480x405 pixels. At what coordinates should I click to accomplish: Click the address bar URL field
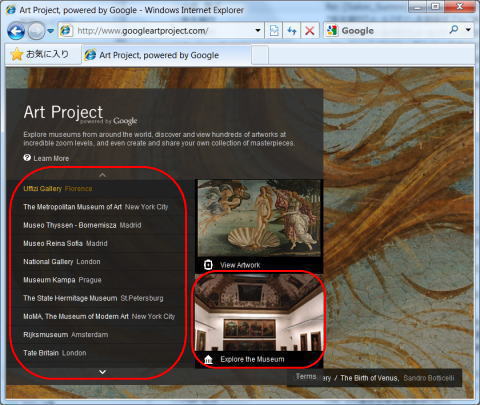[160, 31]
